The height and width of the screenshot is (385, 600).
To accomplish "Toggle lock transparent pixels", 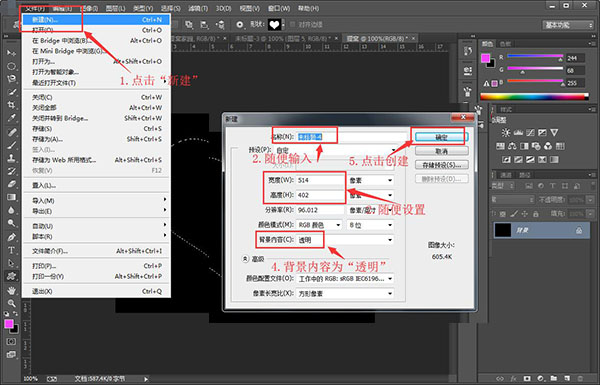I will [x=503, y=214].
